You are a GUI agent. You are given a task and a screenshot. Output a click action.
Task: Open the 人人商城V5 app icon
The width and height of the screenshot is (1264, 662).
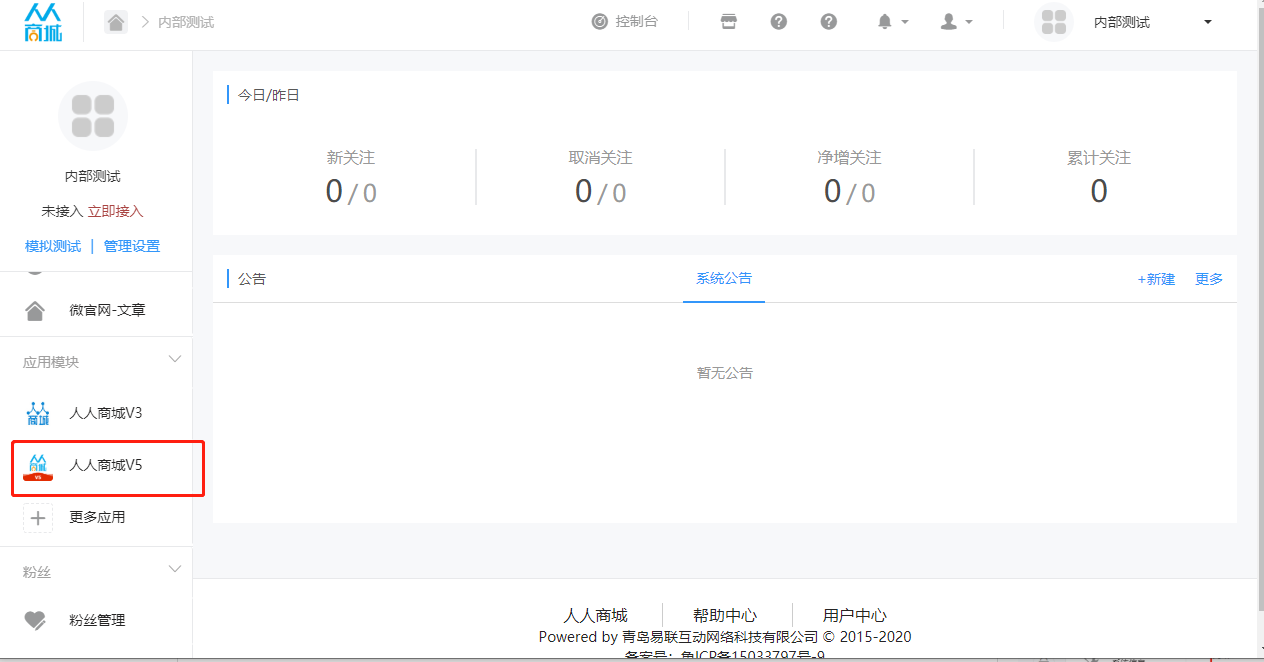pos(38,465)
